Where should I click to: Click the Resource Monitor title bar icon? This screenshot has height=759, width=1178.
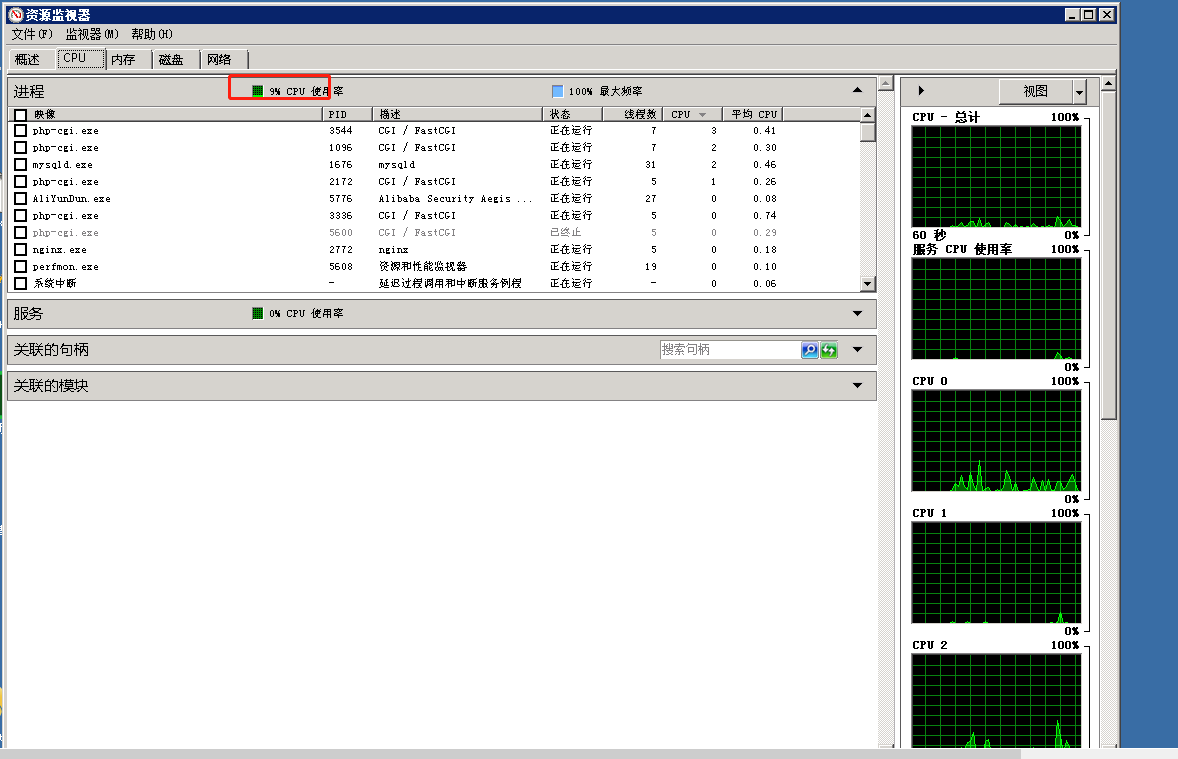(x=16, y=14)
